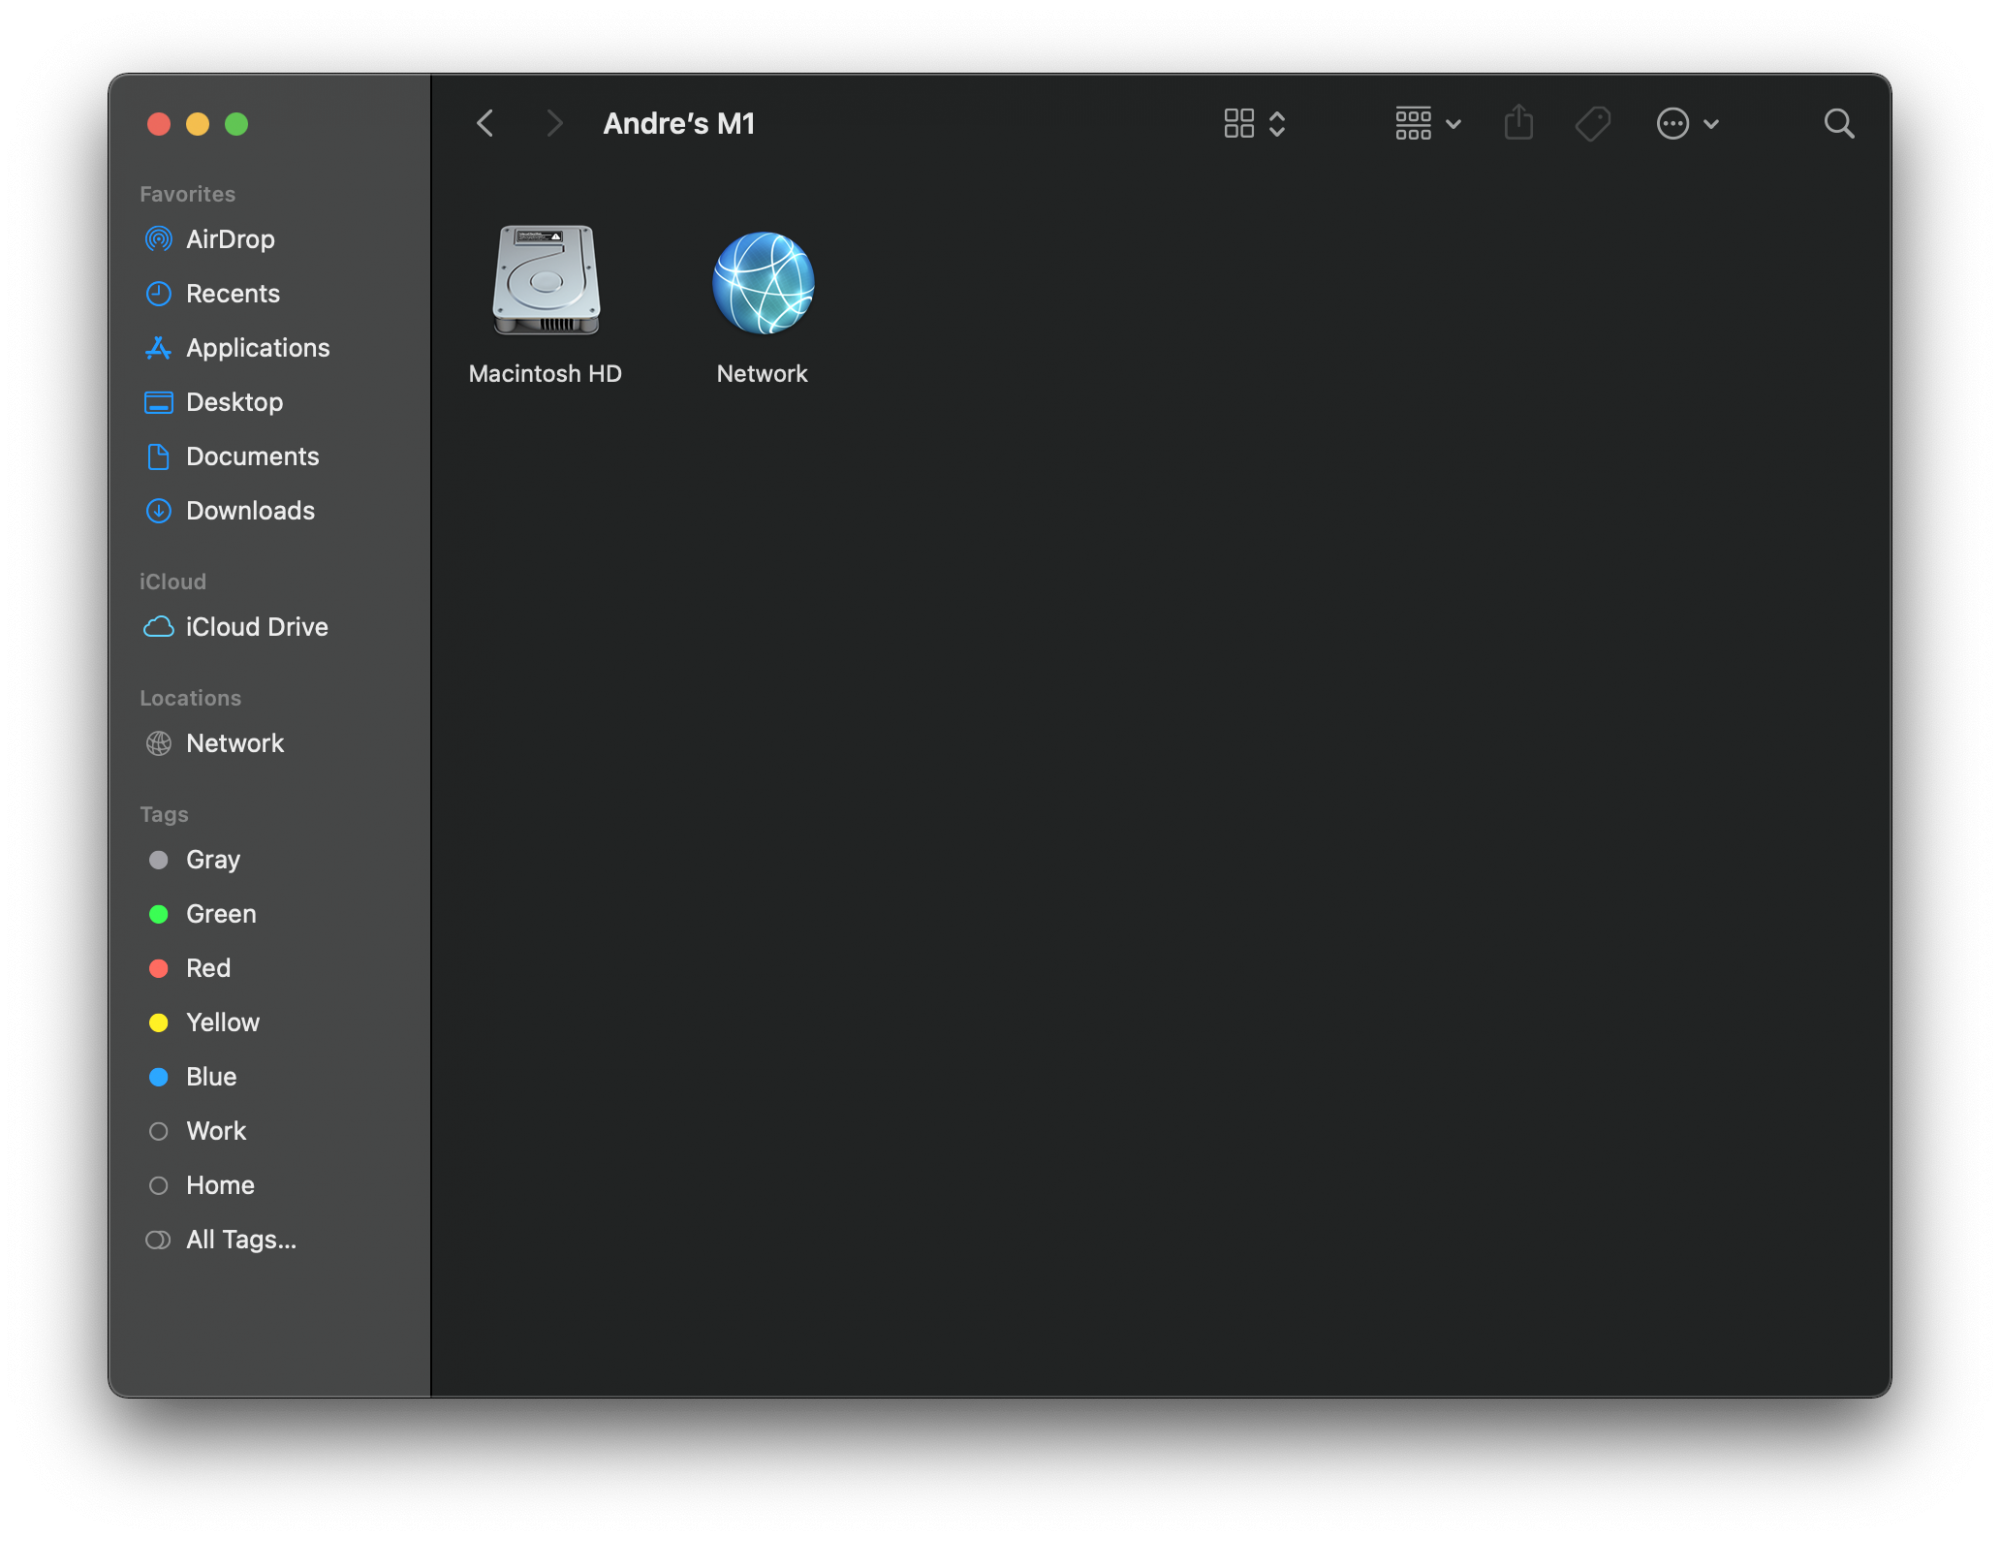2000x1541 pixels.
Task: Select the Work tag
Action: pos(215,1131)
